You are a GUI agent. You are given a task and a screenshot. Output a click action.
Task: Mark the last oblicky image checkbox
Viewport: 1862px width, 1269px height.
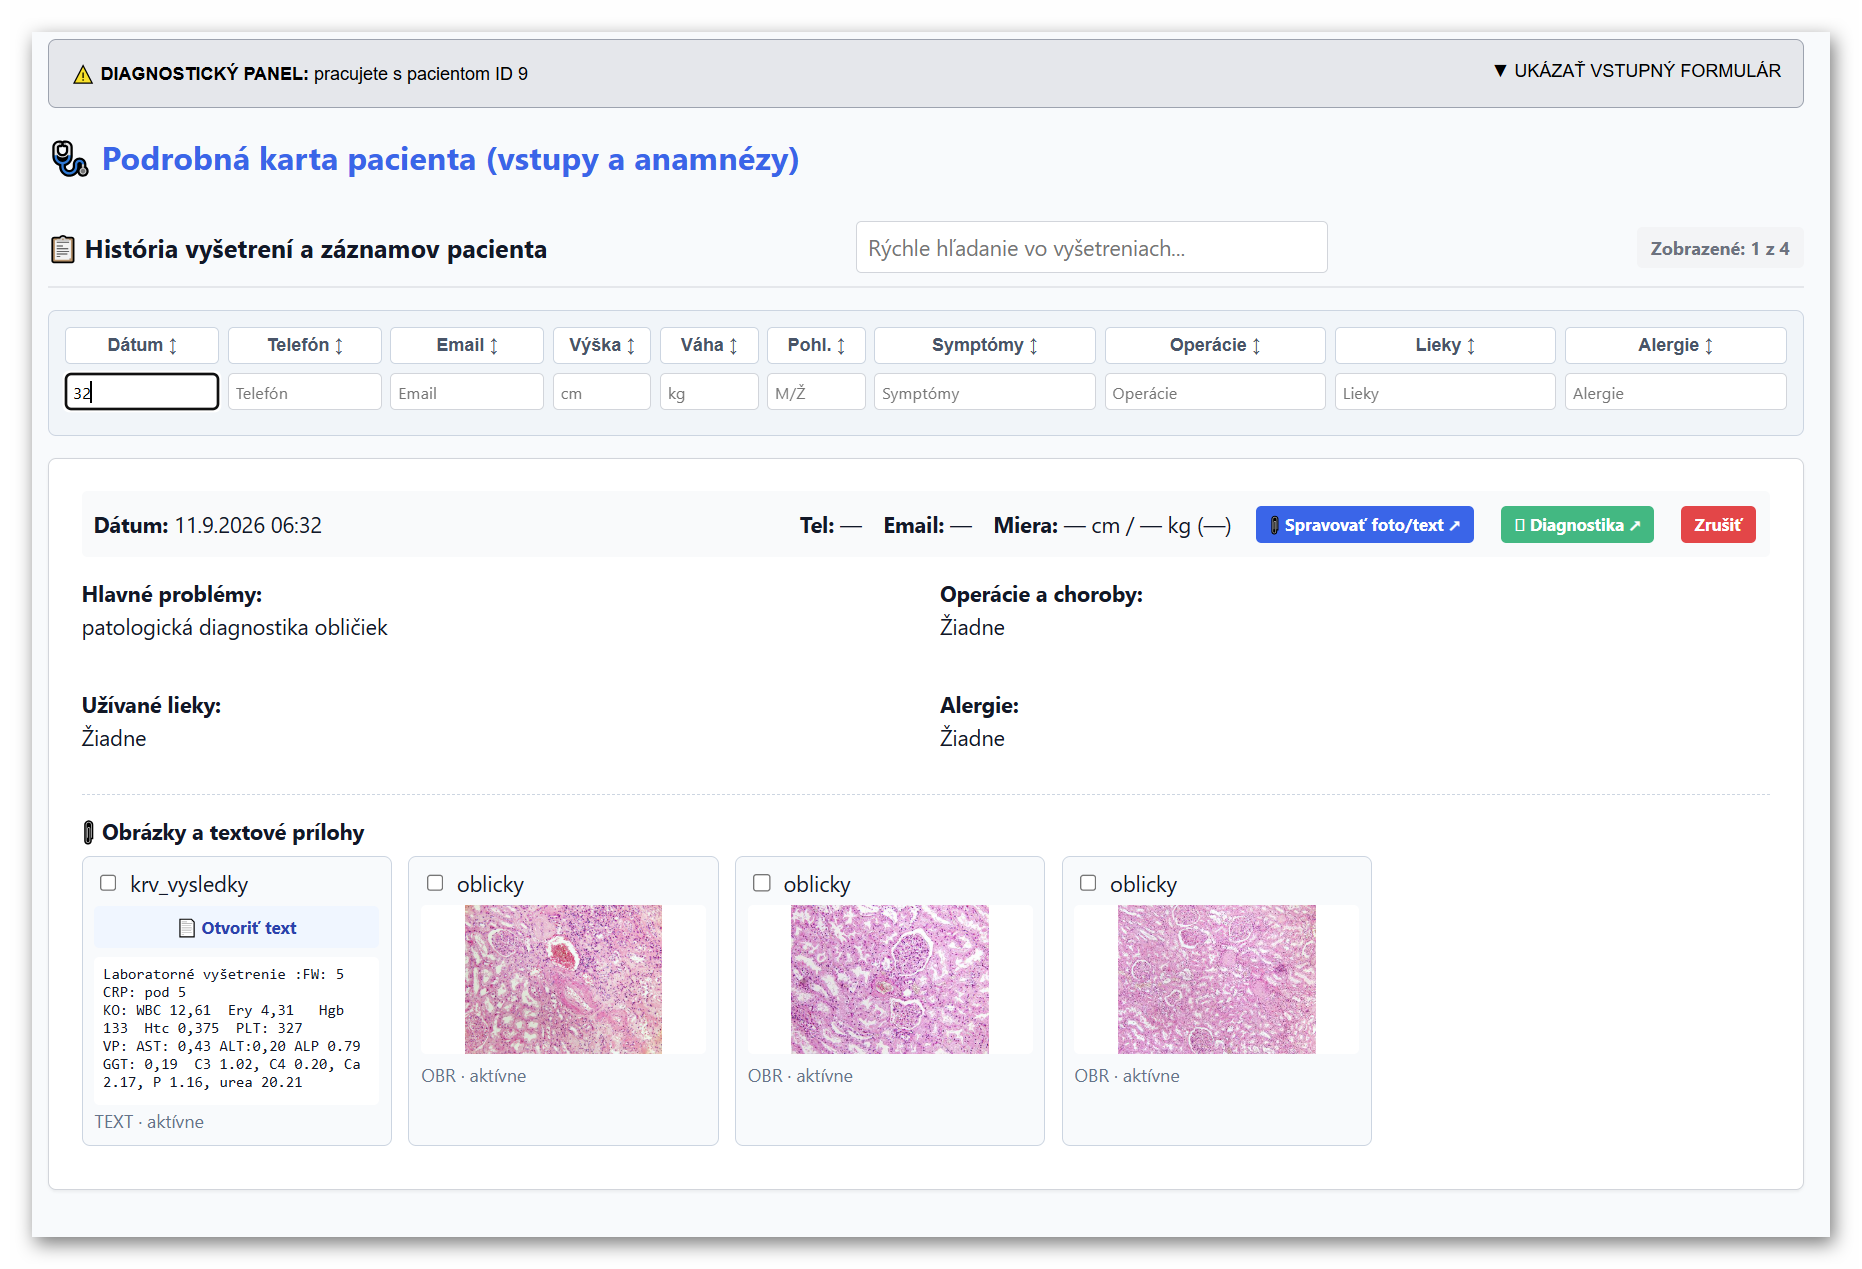point(1088,883)
